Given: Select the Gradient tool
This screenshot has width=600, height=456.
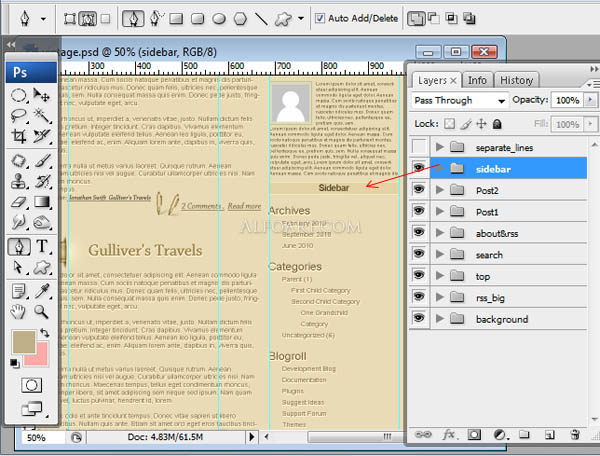Looking at the screenshot, I should point(42,202).
